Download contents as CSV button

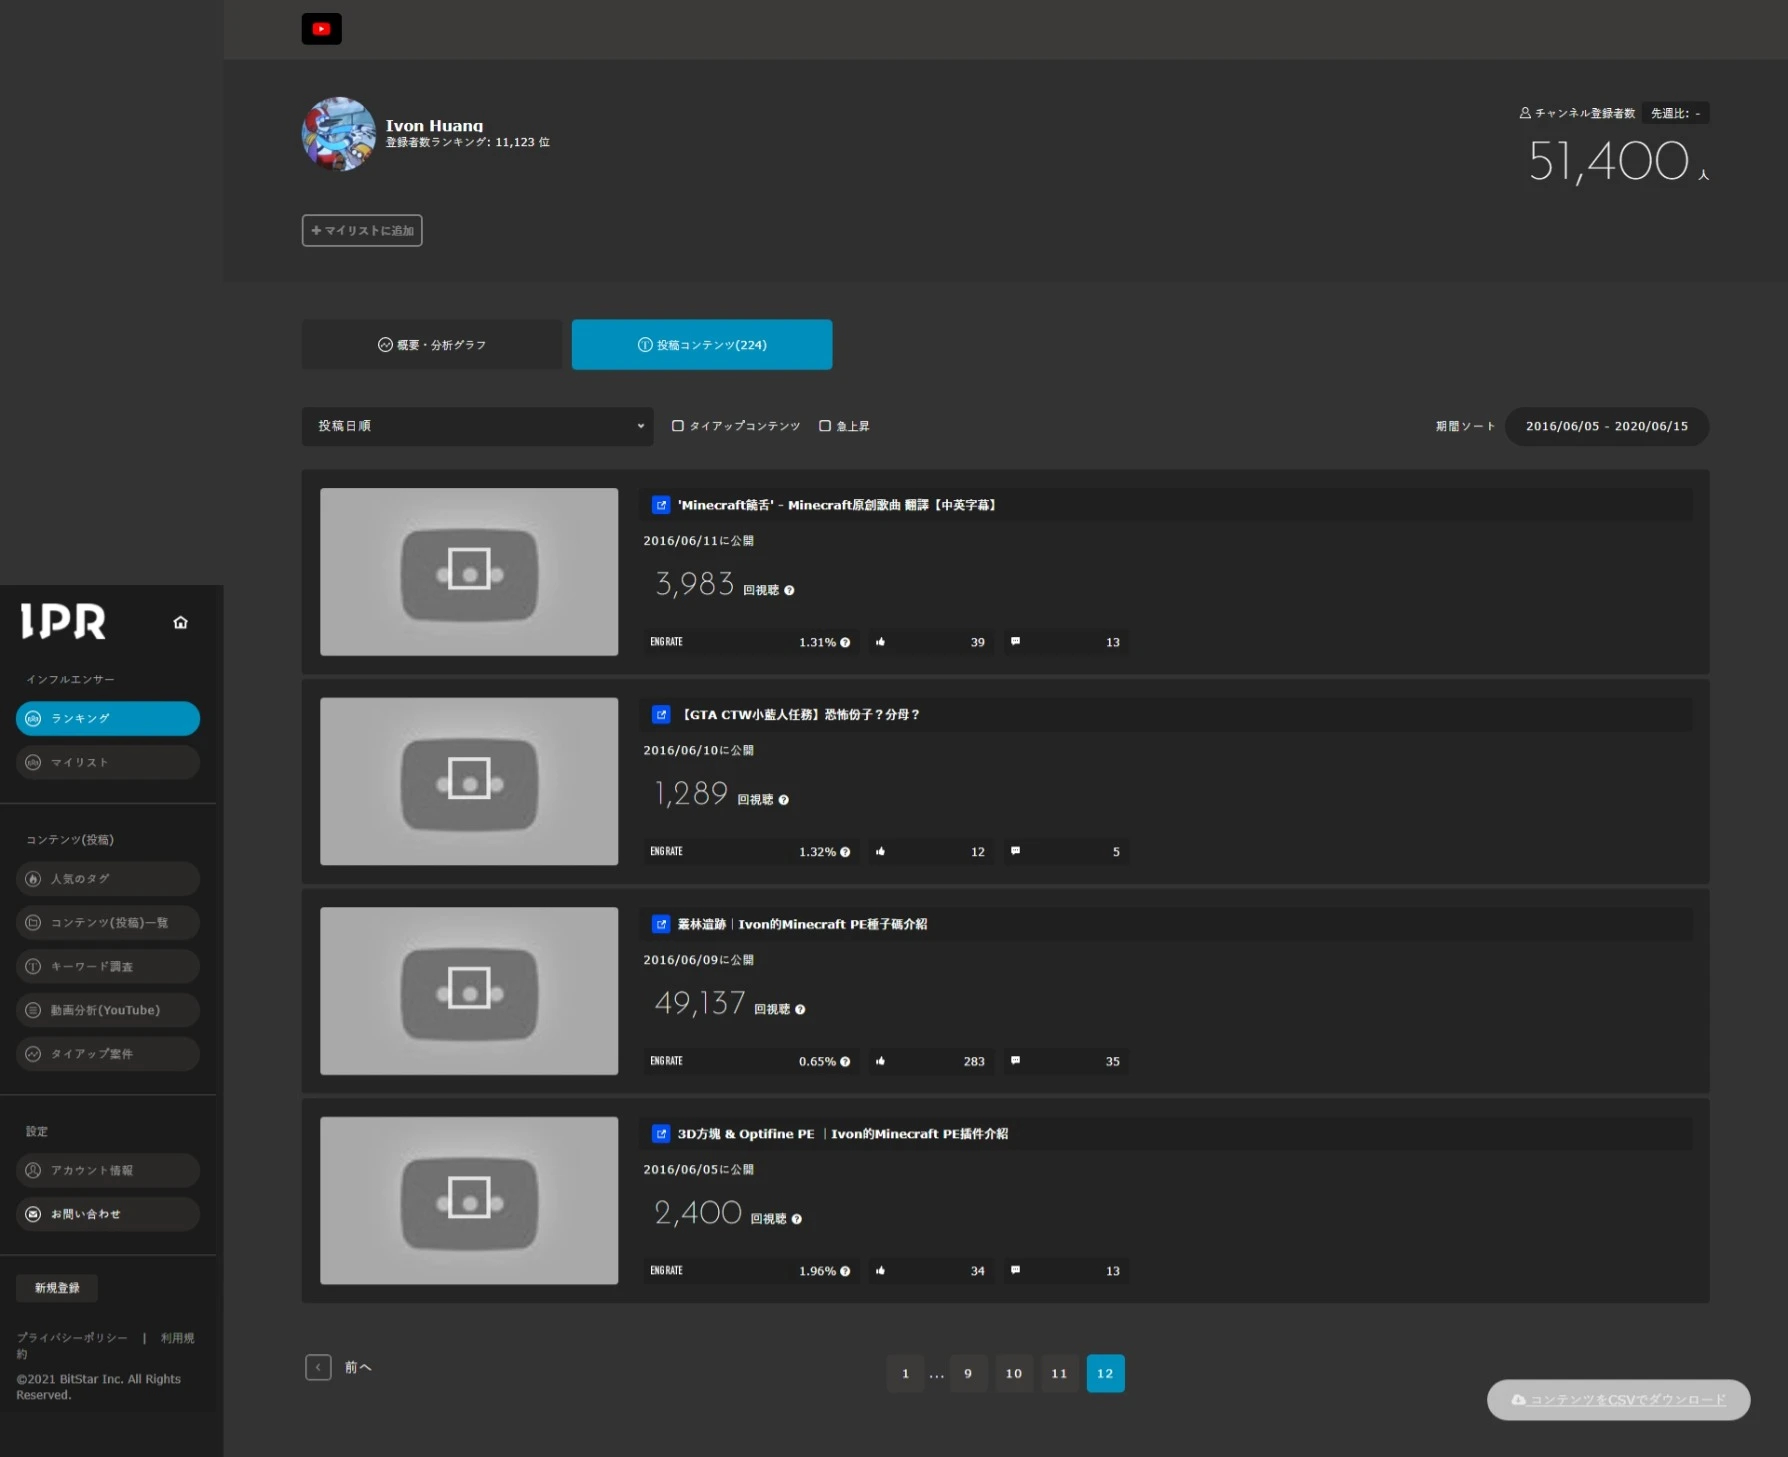click(1618, 1399)
